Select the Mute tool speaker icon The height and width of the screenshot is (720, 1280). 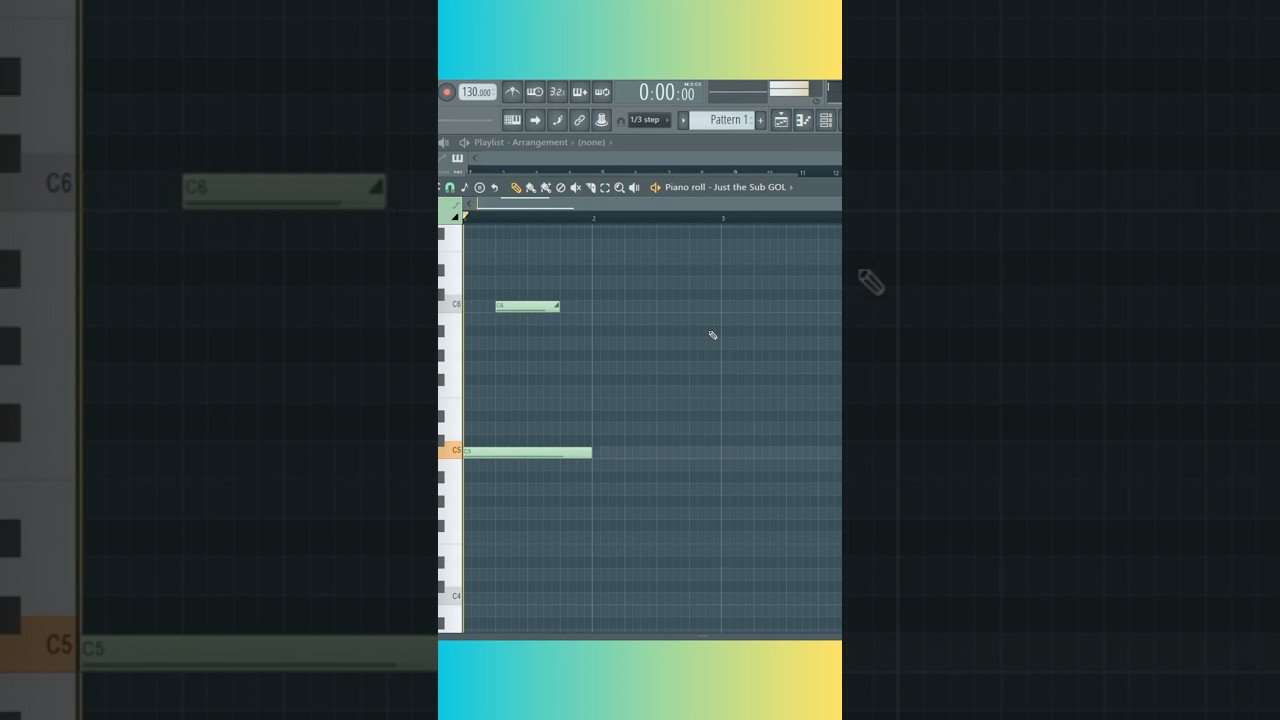click(x=575, y=187)
